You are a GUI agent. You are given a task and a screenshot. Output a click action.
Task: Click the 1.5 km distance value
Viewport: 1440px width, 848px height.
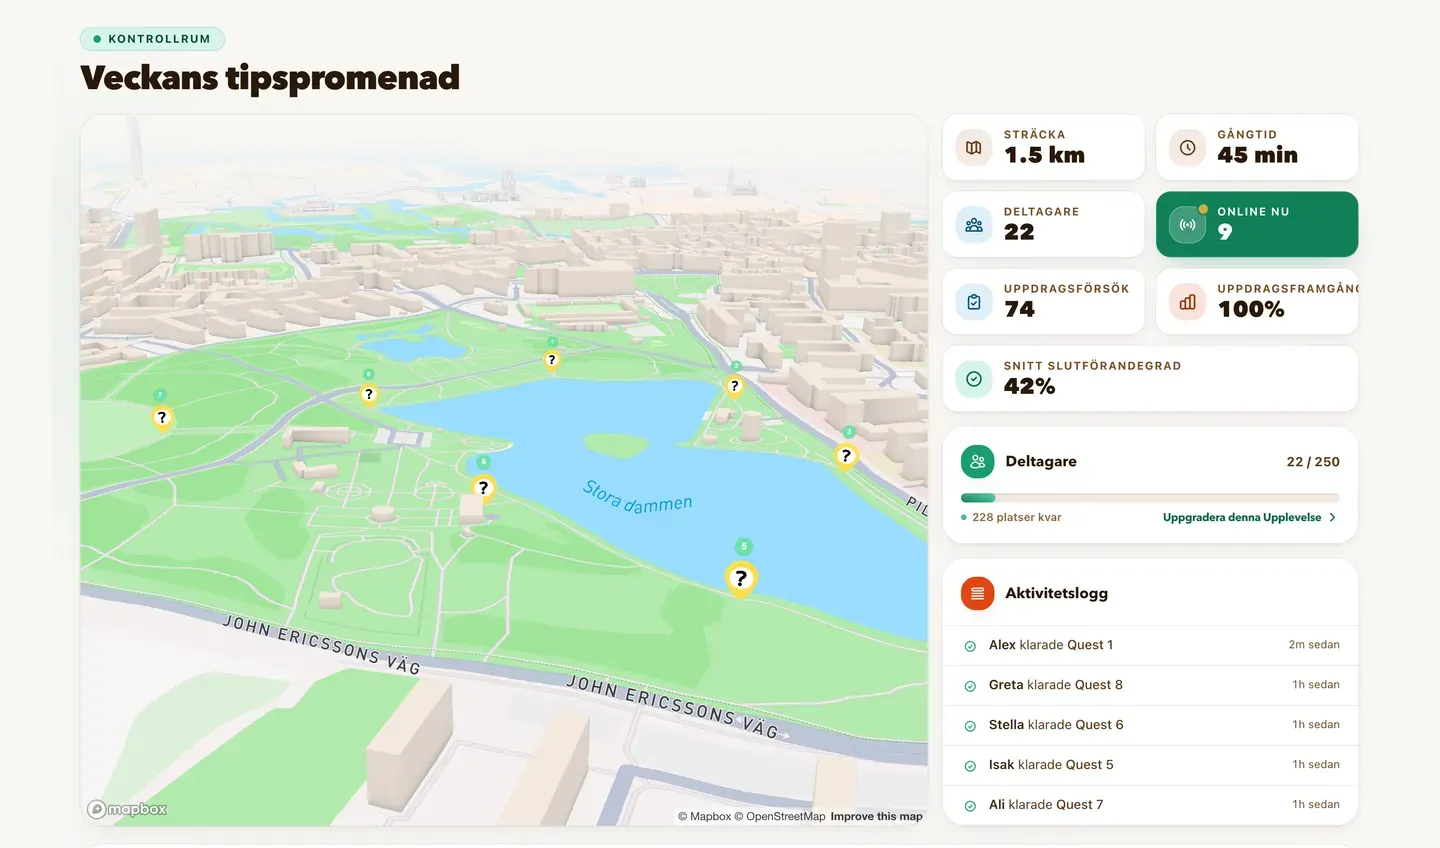click(x=1044, y=155)
